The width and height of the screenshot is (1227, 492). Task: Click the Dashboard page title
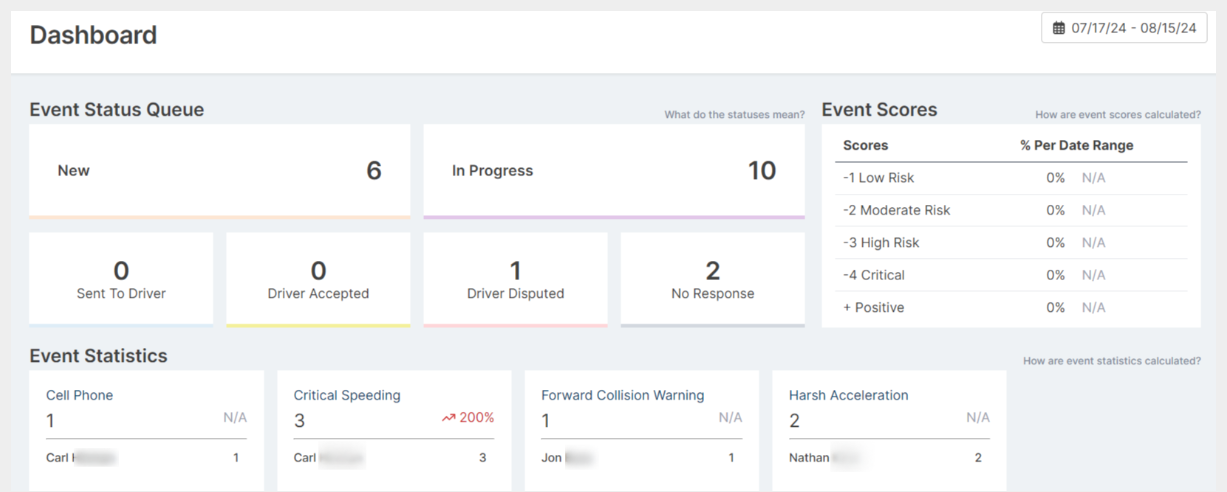pos(93,35)
